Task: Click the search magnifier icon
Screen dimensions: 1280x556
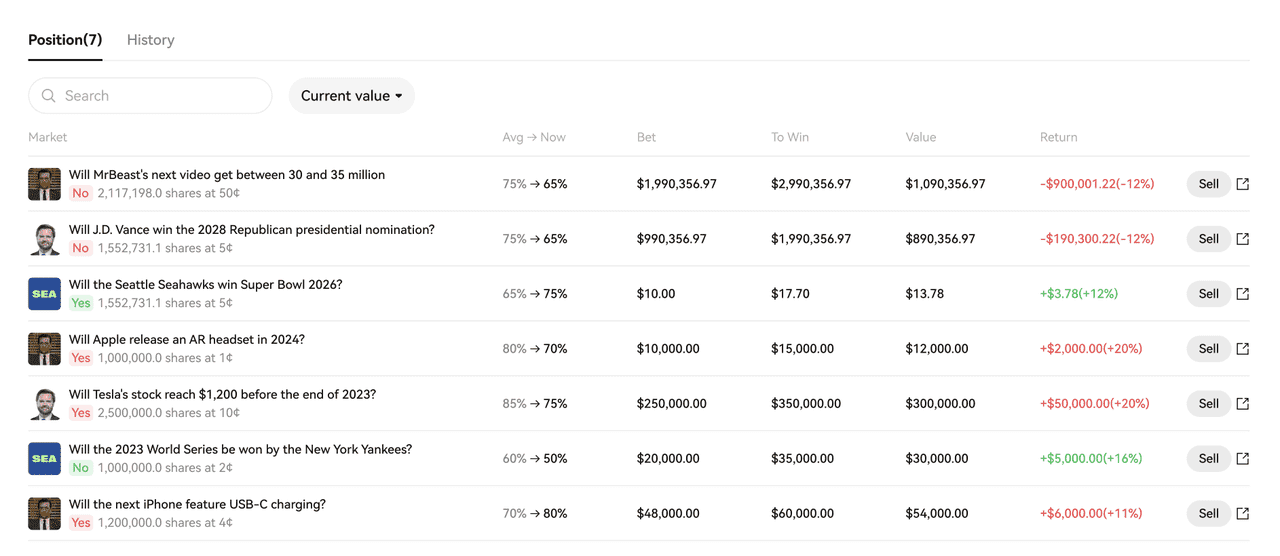Action: click(48, 96)
